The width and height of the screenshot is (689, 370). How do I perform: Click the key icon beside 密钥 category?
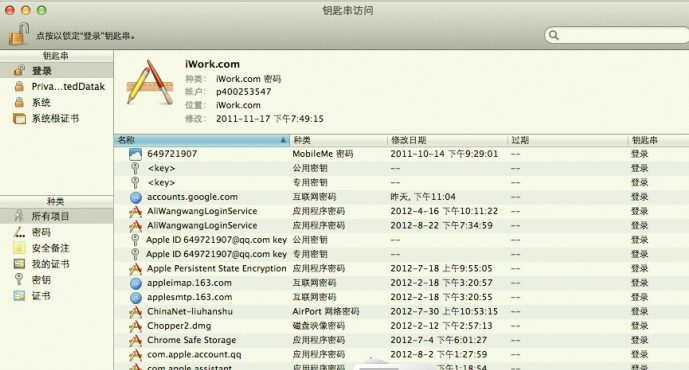coord(18,279)
